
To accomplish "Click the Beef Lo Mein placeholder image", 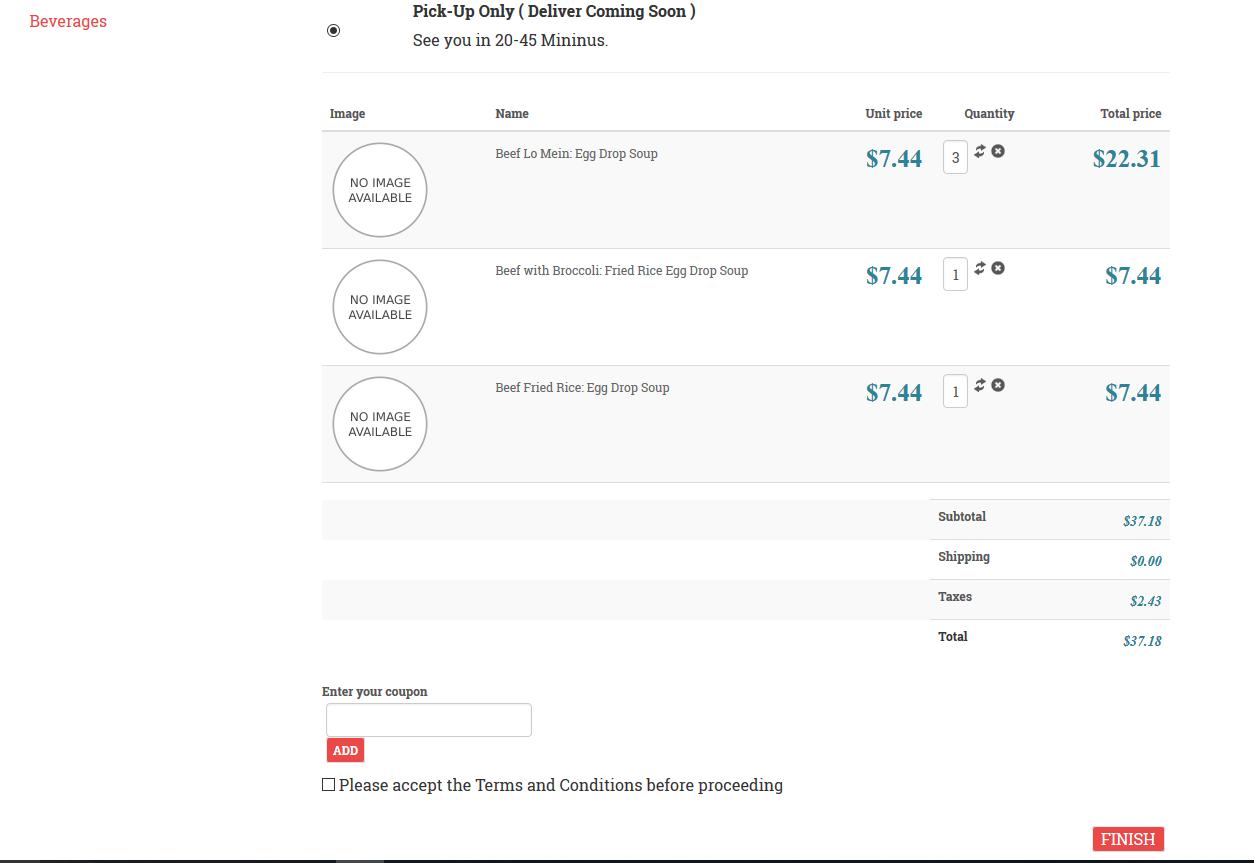I will coord(380,190).
